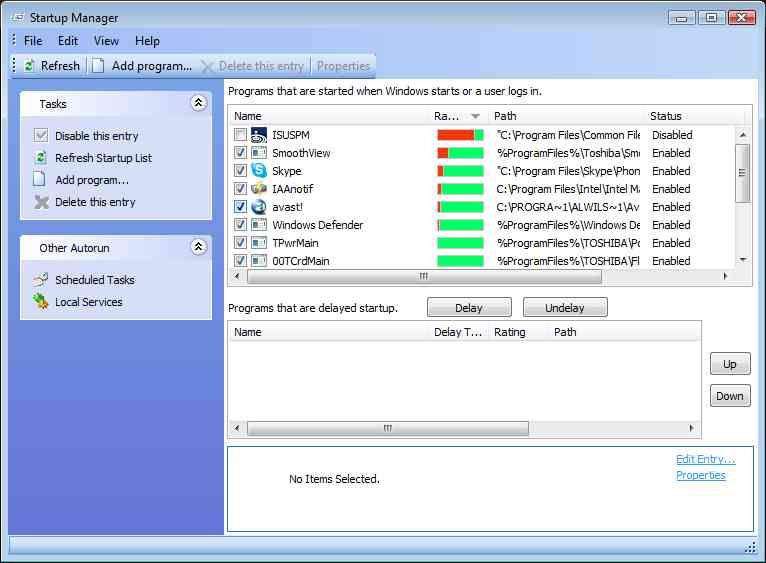The width and height of the screenshot is (766, 563).
Task: Click the Down button
Action: point(730,396)
